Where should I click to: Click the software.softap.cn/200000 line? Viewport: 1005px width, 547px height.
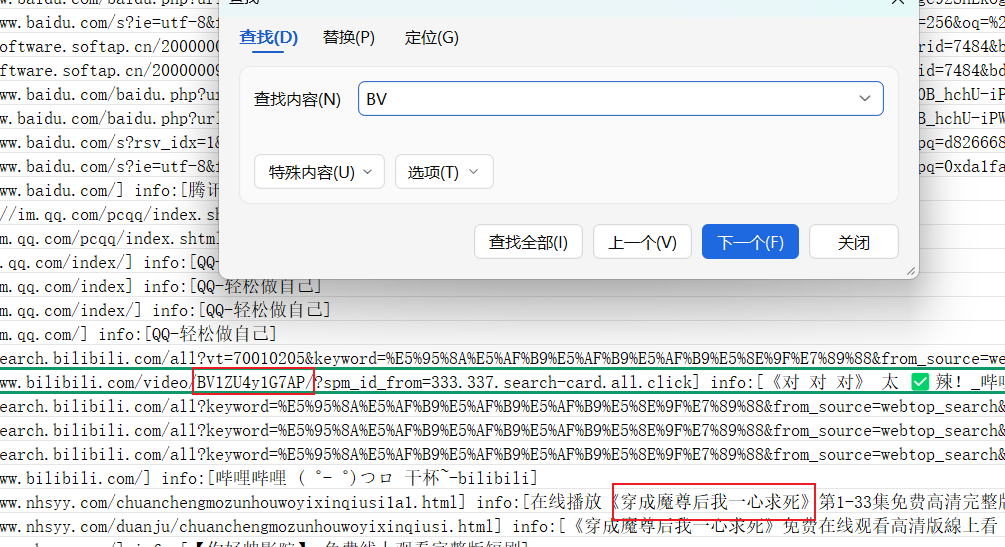tap(109, 47)
